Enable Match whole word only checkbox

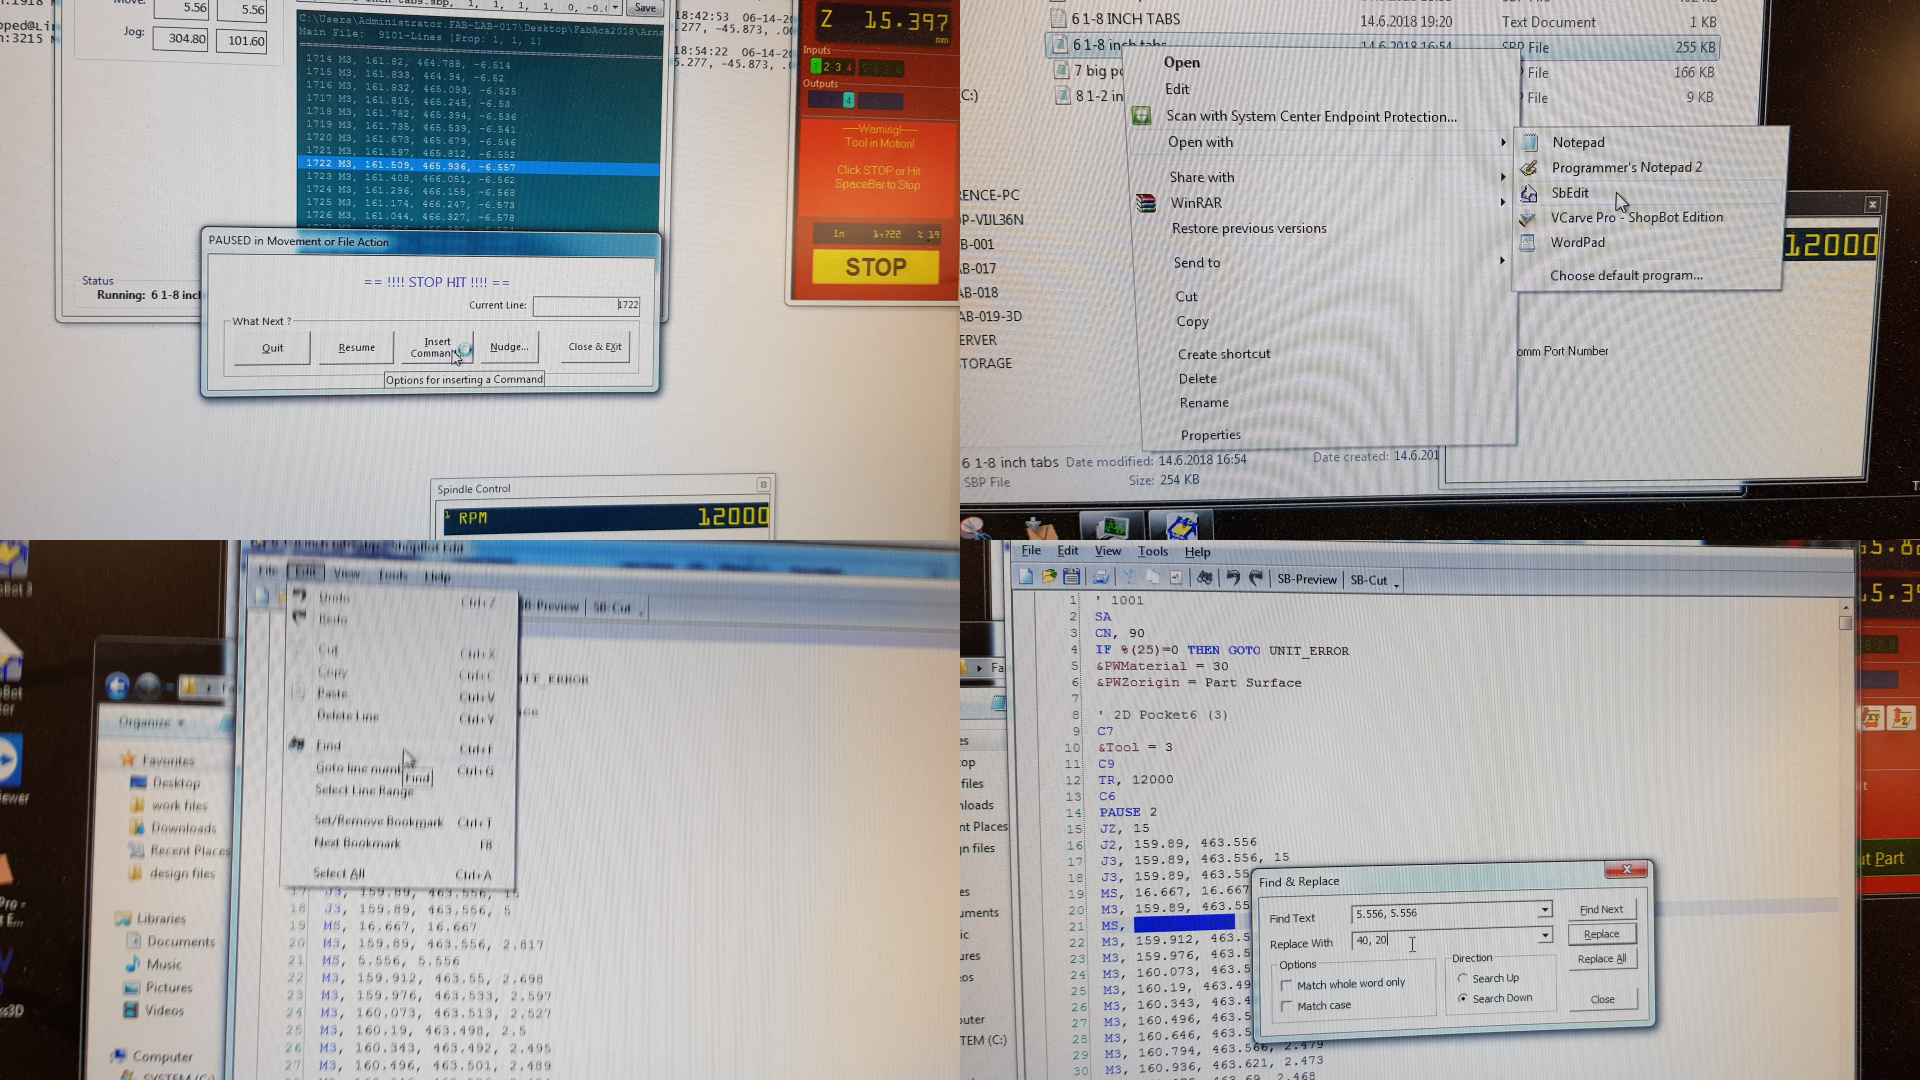click(x=1287, y=985)
